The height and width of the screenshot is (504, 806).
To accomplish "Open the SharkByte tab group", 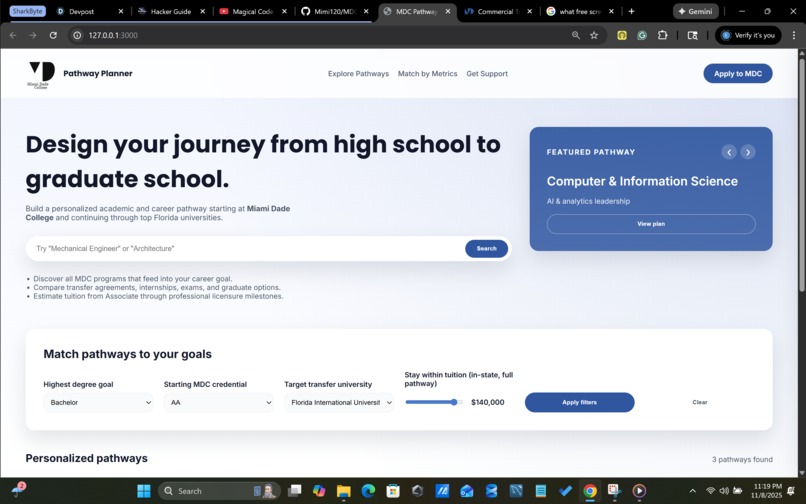I will 27,11.
